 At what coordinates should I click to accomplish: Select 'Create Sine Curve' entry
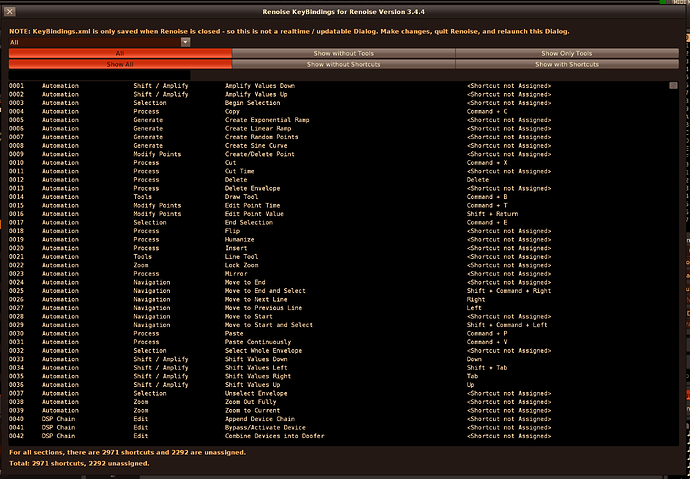[256, 146]
